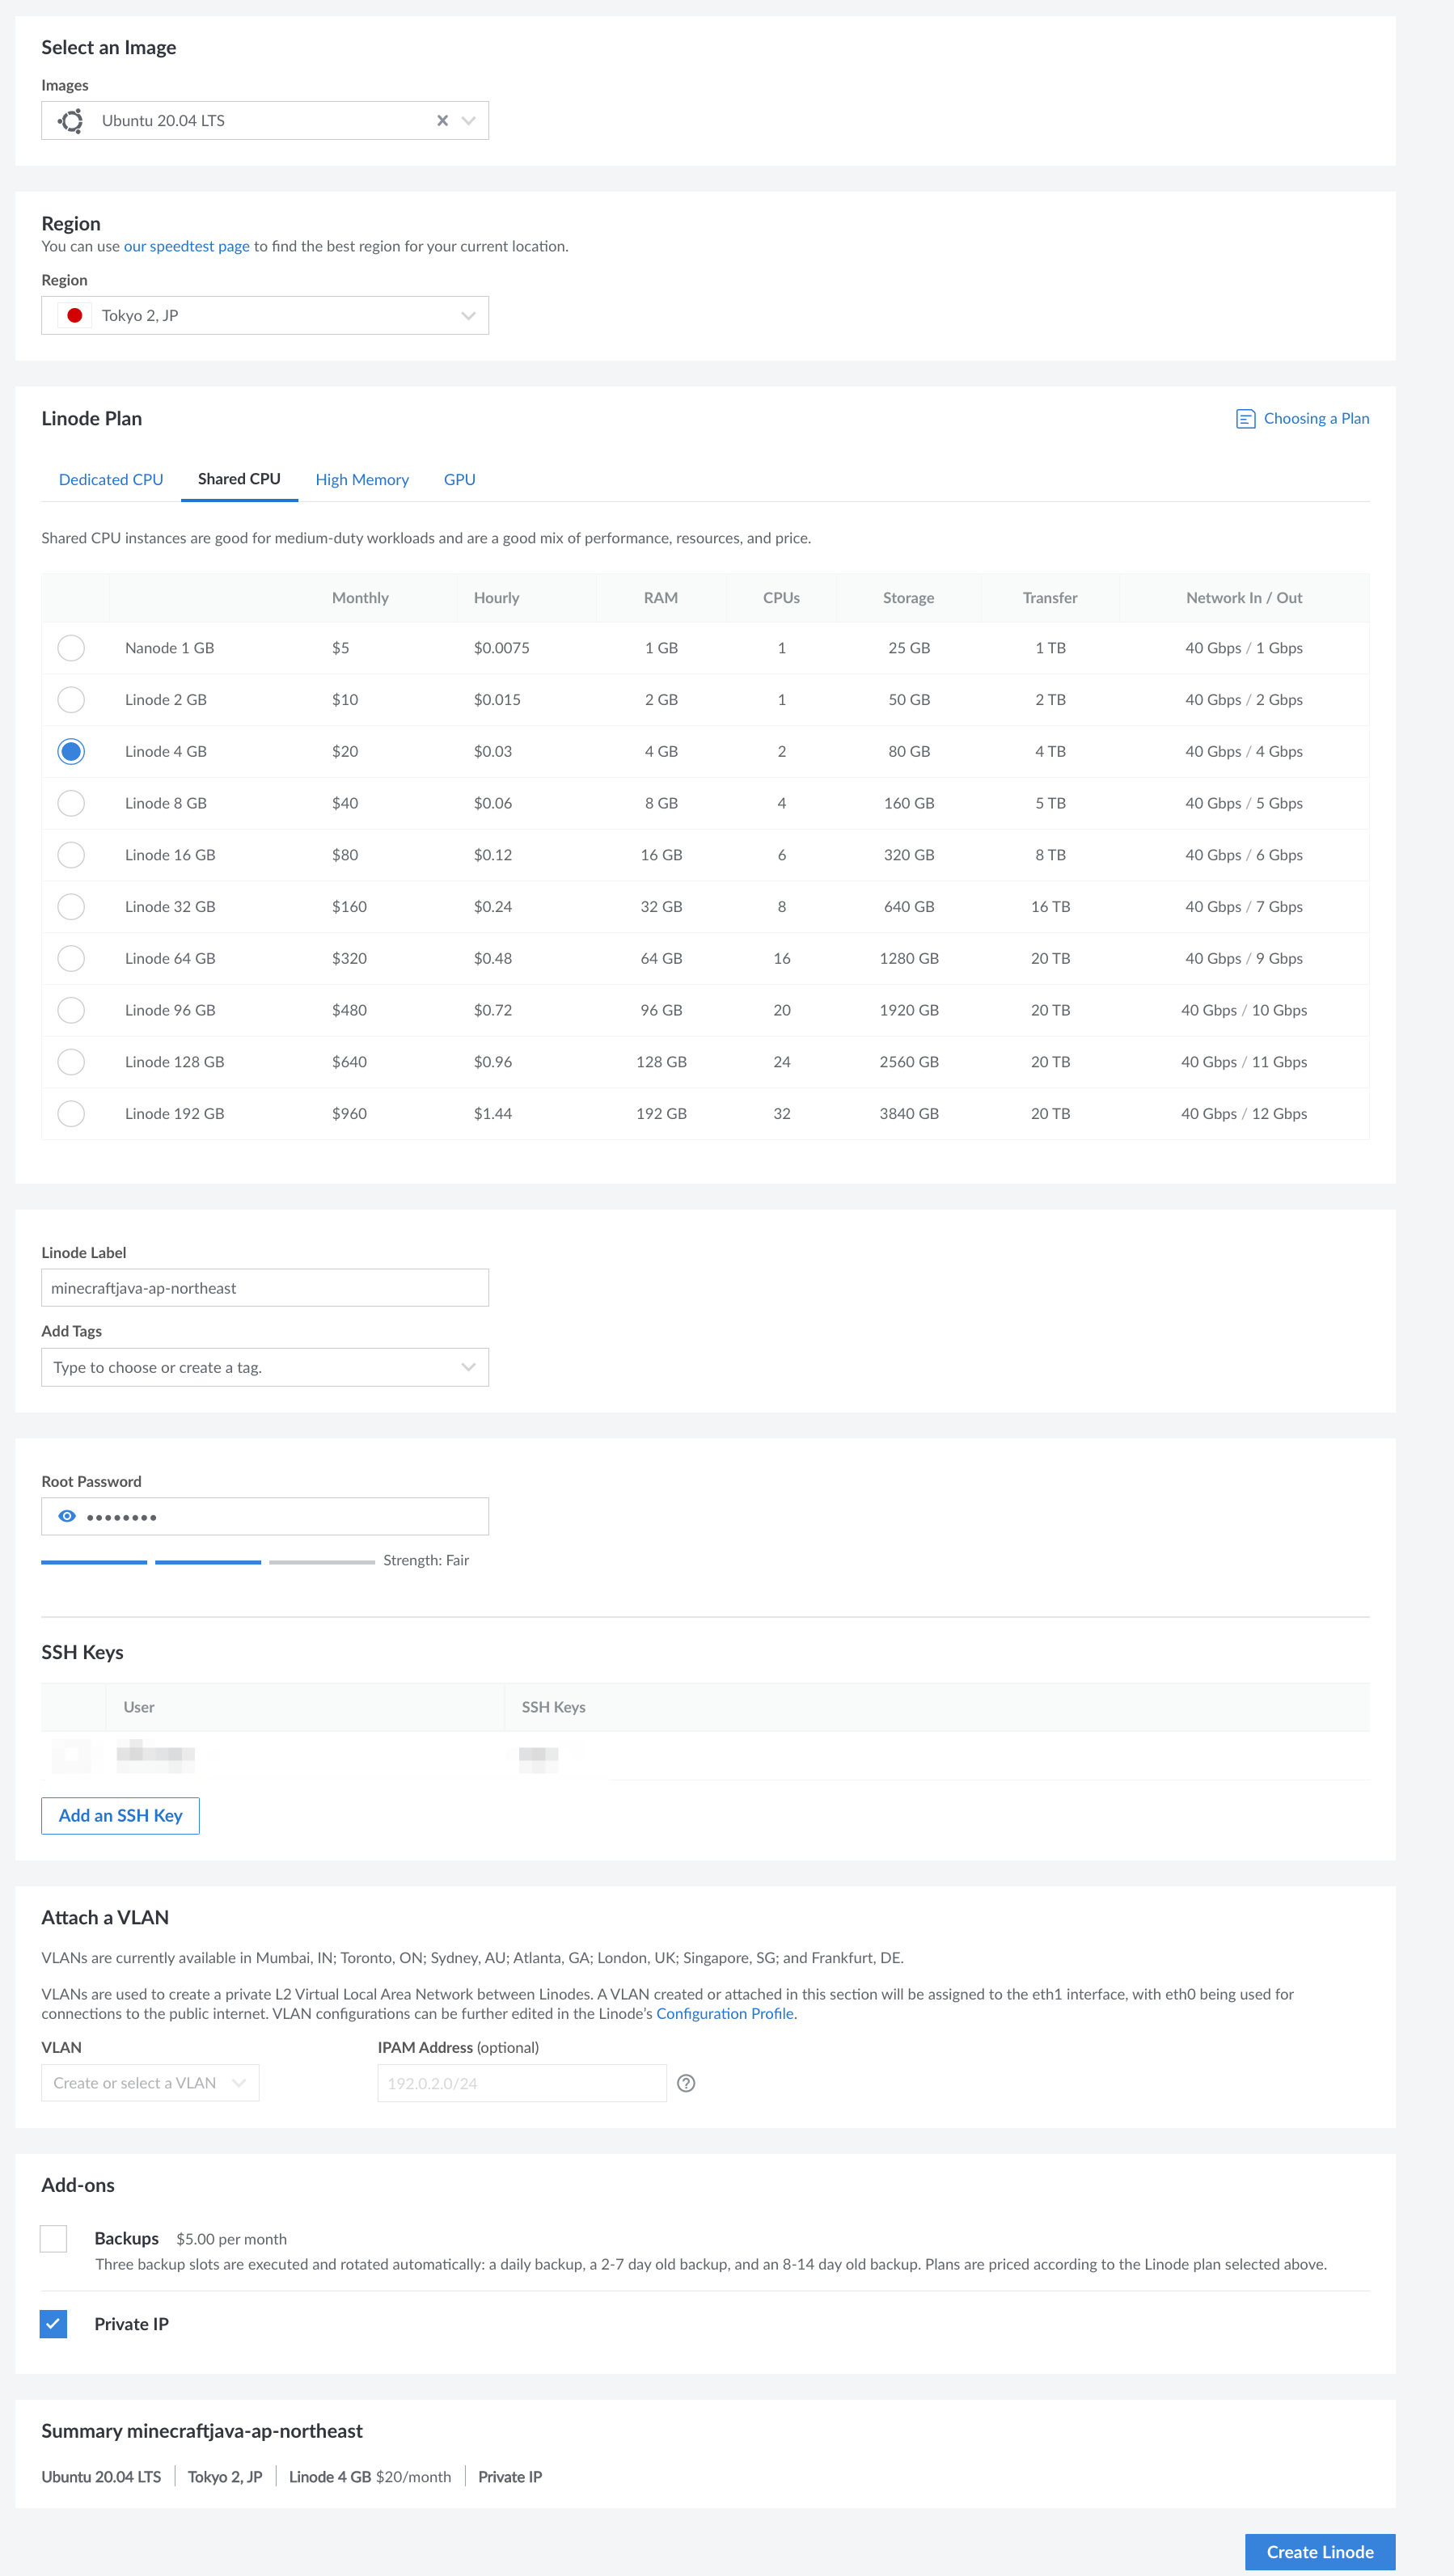Screen dimensions: 1454x2576
Task: Click the 1280 GB storage cell
Action: [x=909, y=959]
